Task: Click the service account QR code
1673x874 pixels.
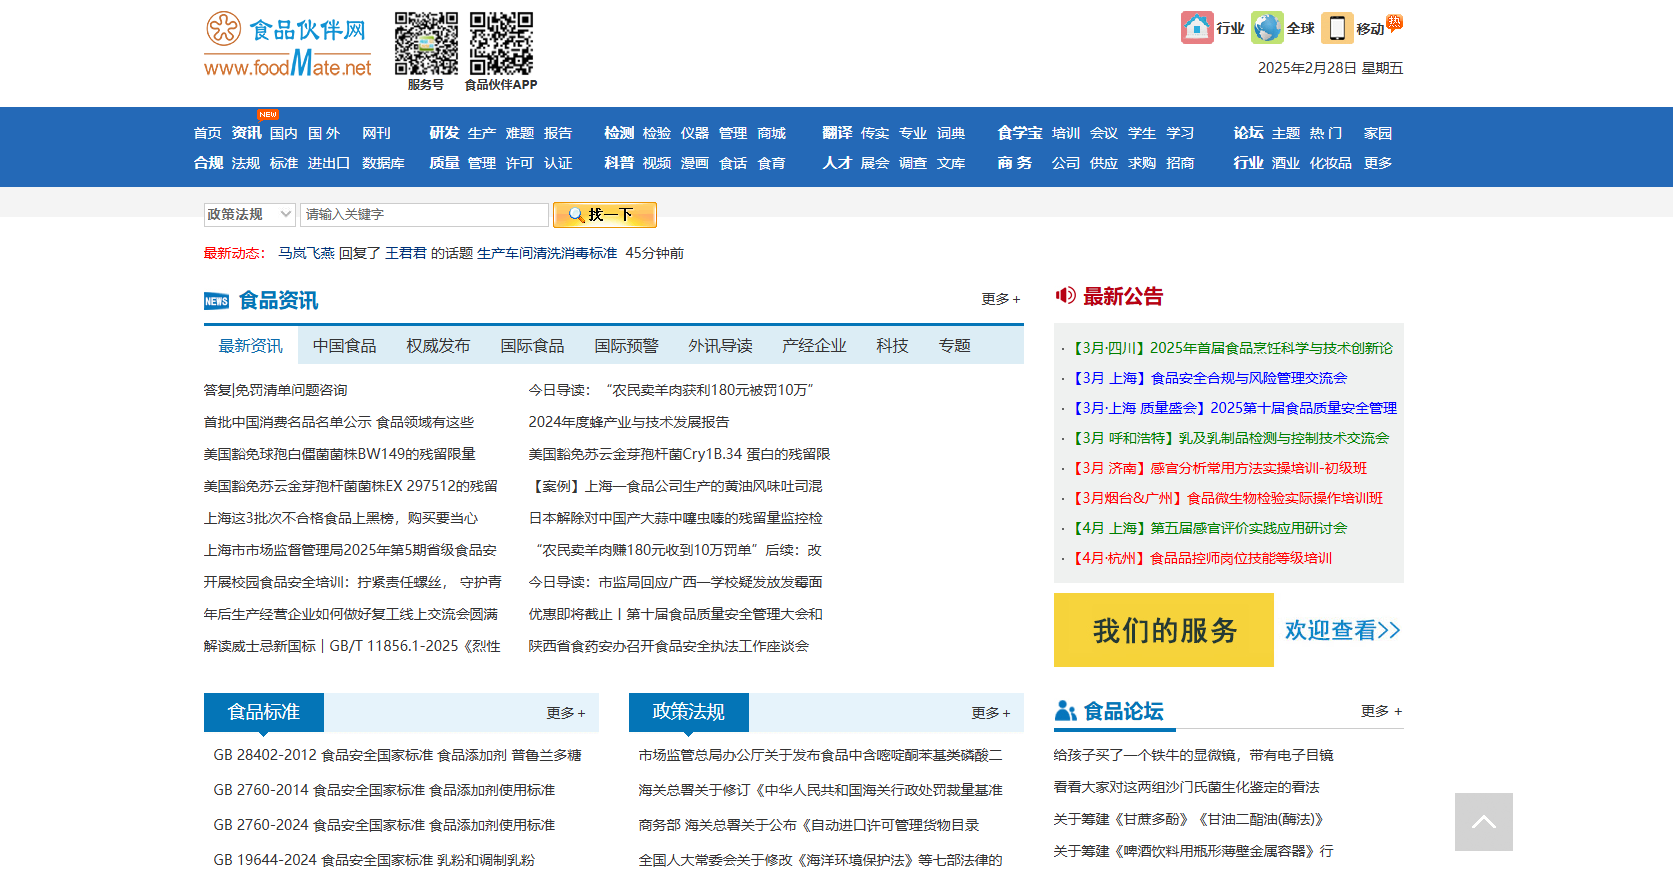Action: pyautogui.click(x=426, y=44)
